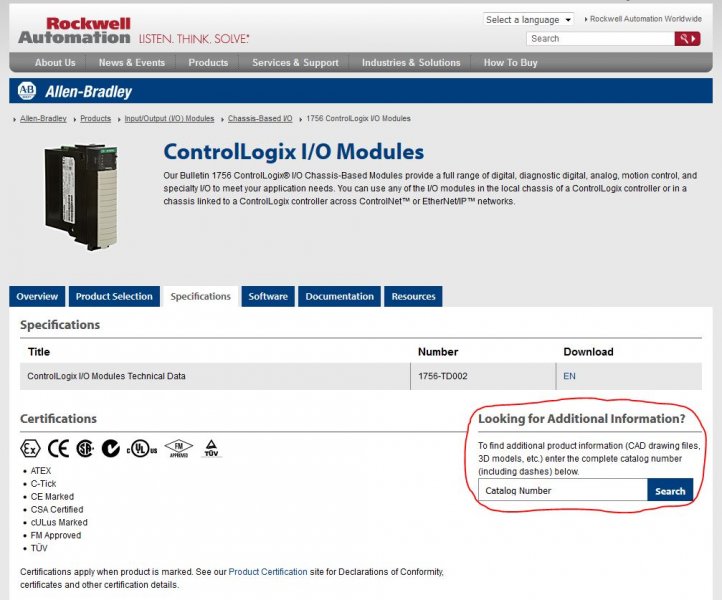Click the cULus Marked list item
The width and height of the screenshot is (722, 600).
[x=59, y=522]
